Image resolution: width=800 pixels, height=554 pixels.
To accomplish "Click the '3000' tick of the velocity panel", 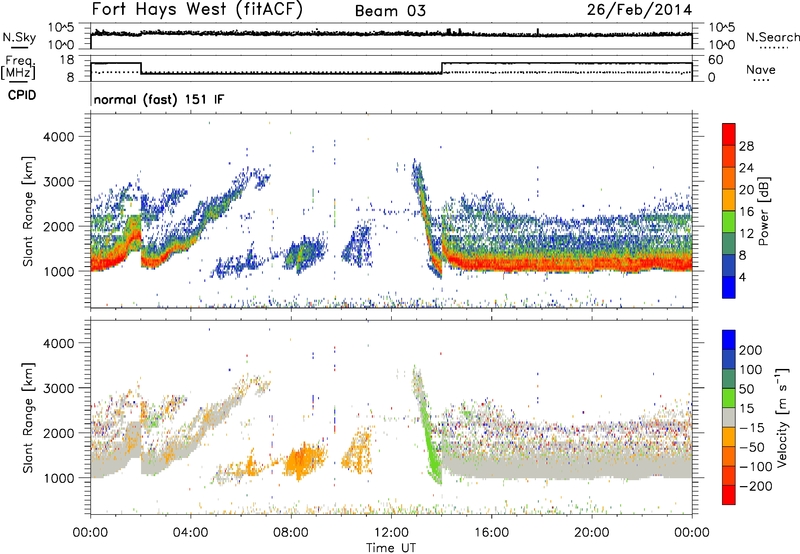I will (x=59, y=388).
